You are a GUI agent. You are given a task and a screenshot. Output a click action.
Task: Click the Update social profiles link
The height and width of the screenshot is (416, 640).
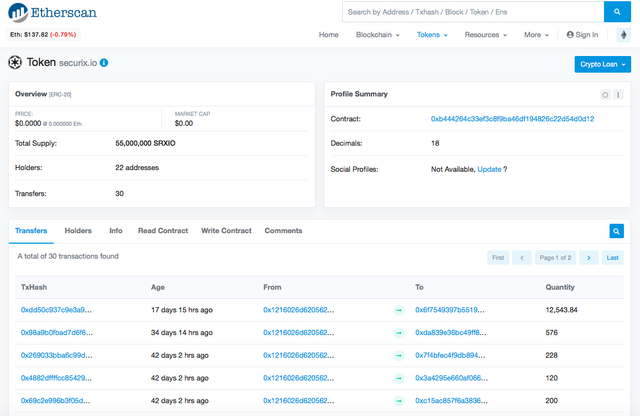click(489, 169)
